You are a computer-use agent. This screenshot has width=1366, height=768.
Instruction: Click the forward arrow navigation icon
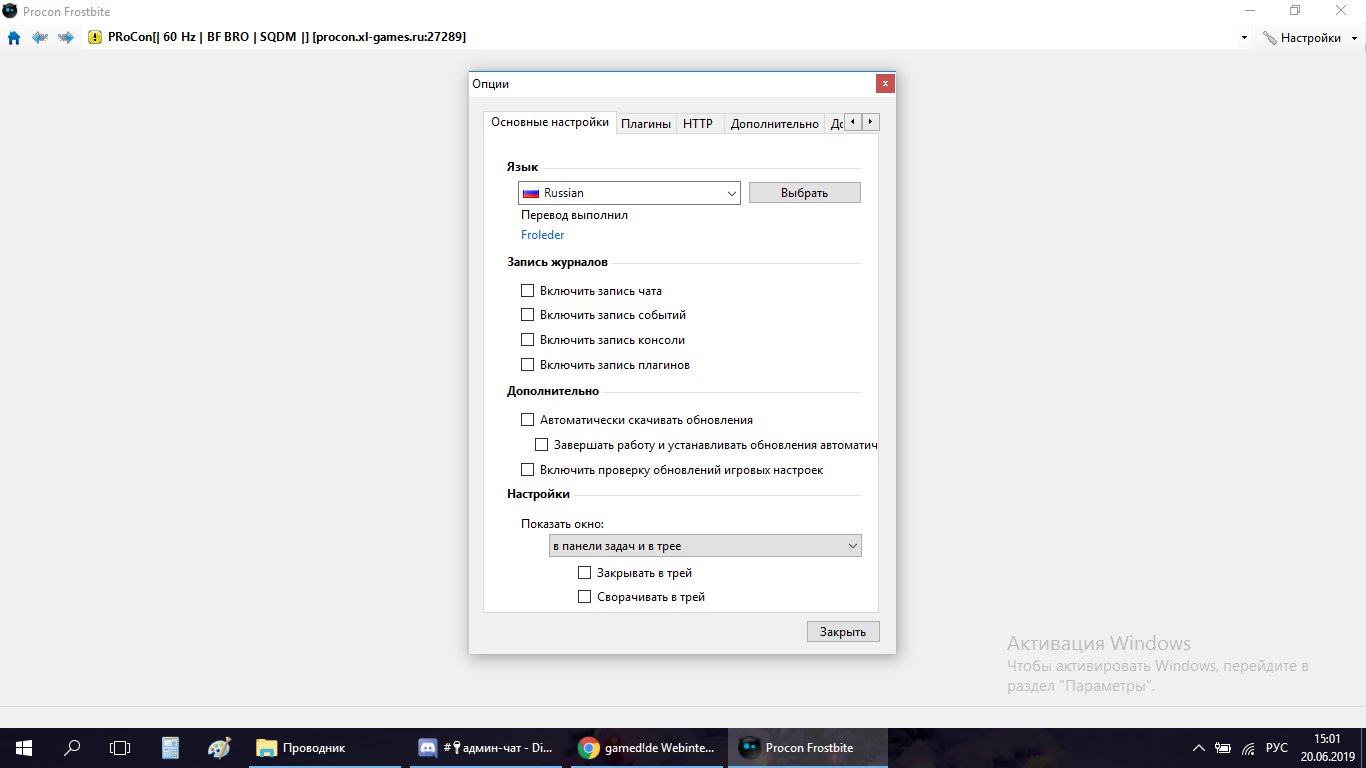(65, 38)
